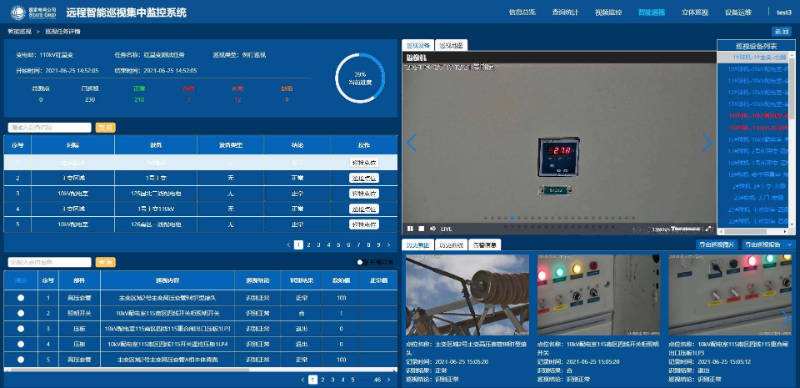Toggle the radio option above lower table

tap(360, 262)
